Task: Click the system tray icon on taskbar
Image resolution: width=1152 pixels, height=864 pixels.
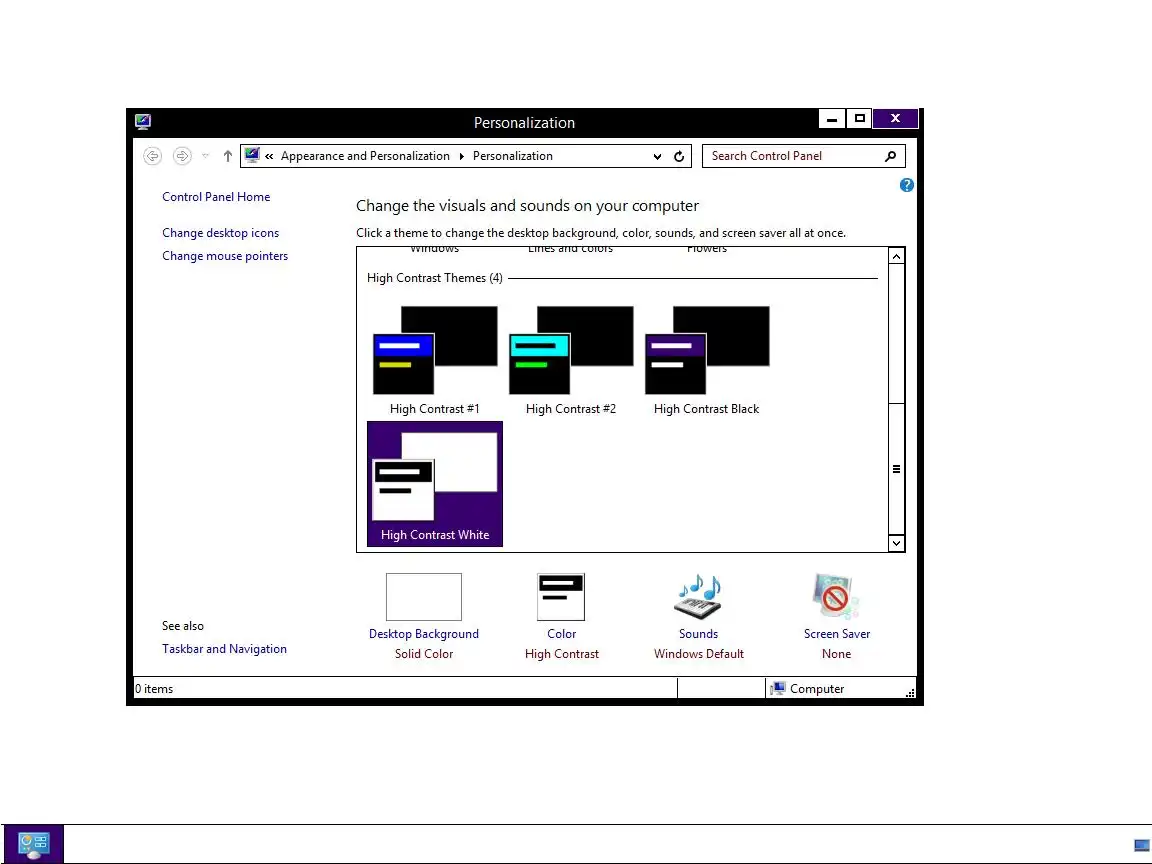Action: (1142, 846)
